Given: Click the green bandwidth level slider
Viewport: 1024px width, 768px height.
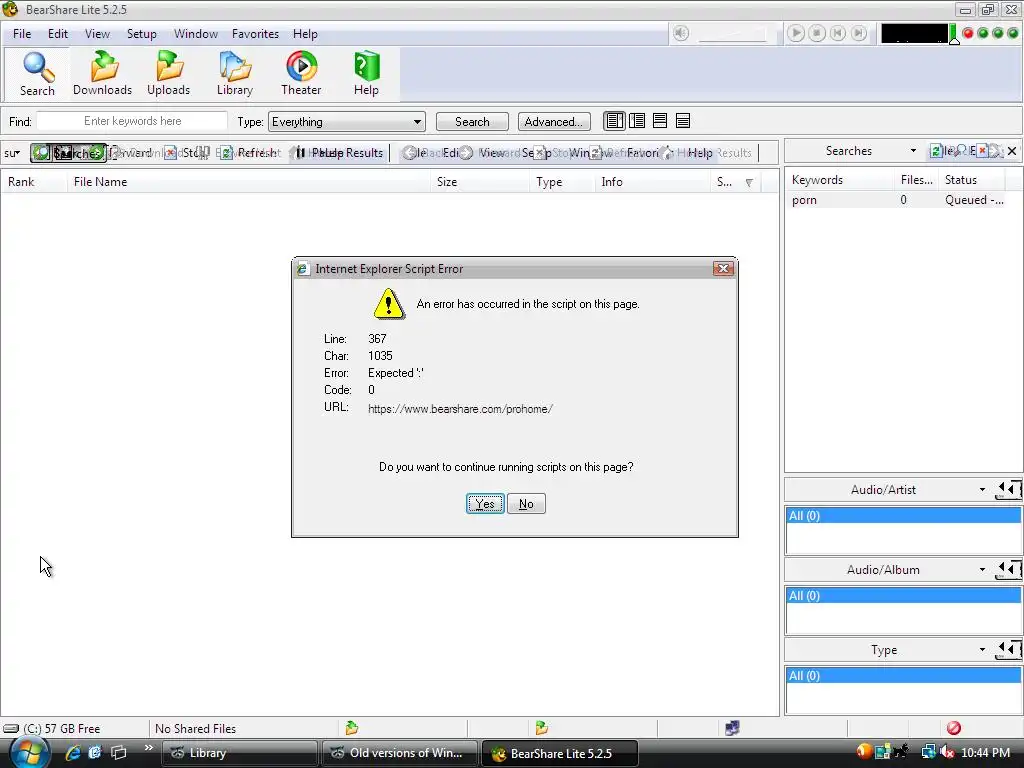Looking at the screenshot, I should coord(953,34).
